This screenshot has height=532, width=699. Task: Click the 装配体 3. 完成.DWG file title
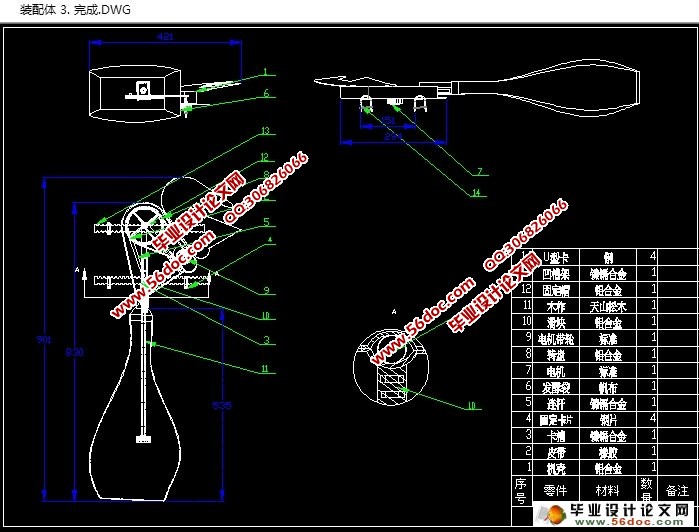75,10
